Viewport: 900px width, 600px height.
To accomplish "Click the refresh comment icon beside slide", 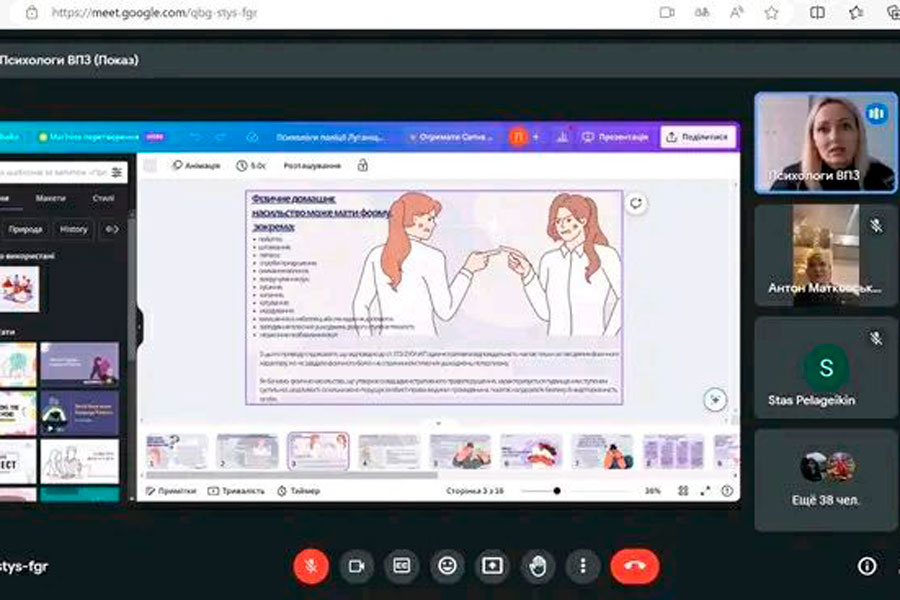I will point(635,203).
